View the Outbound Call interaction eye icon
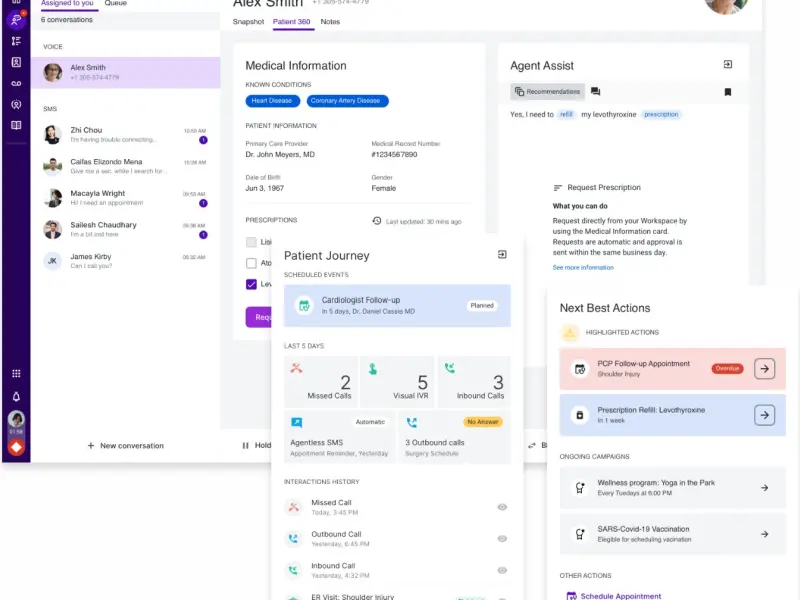This screenshot has width=800, height=600. point(502,539)
